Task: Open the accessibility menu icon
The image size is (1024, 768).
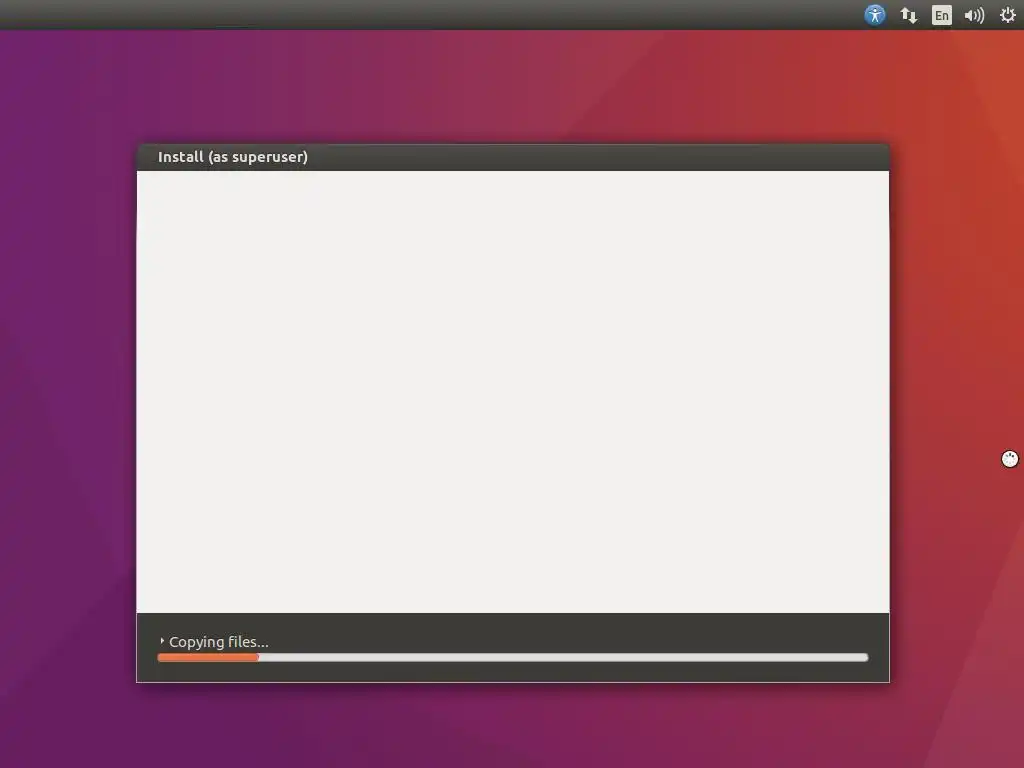Action: pyautogui.click(x=874, y=14)
